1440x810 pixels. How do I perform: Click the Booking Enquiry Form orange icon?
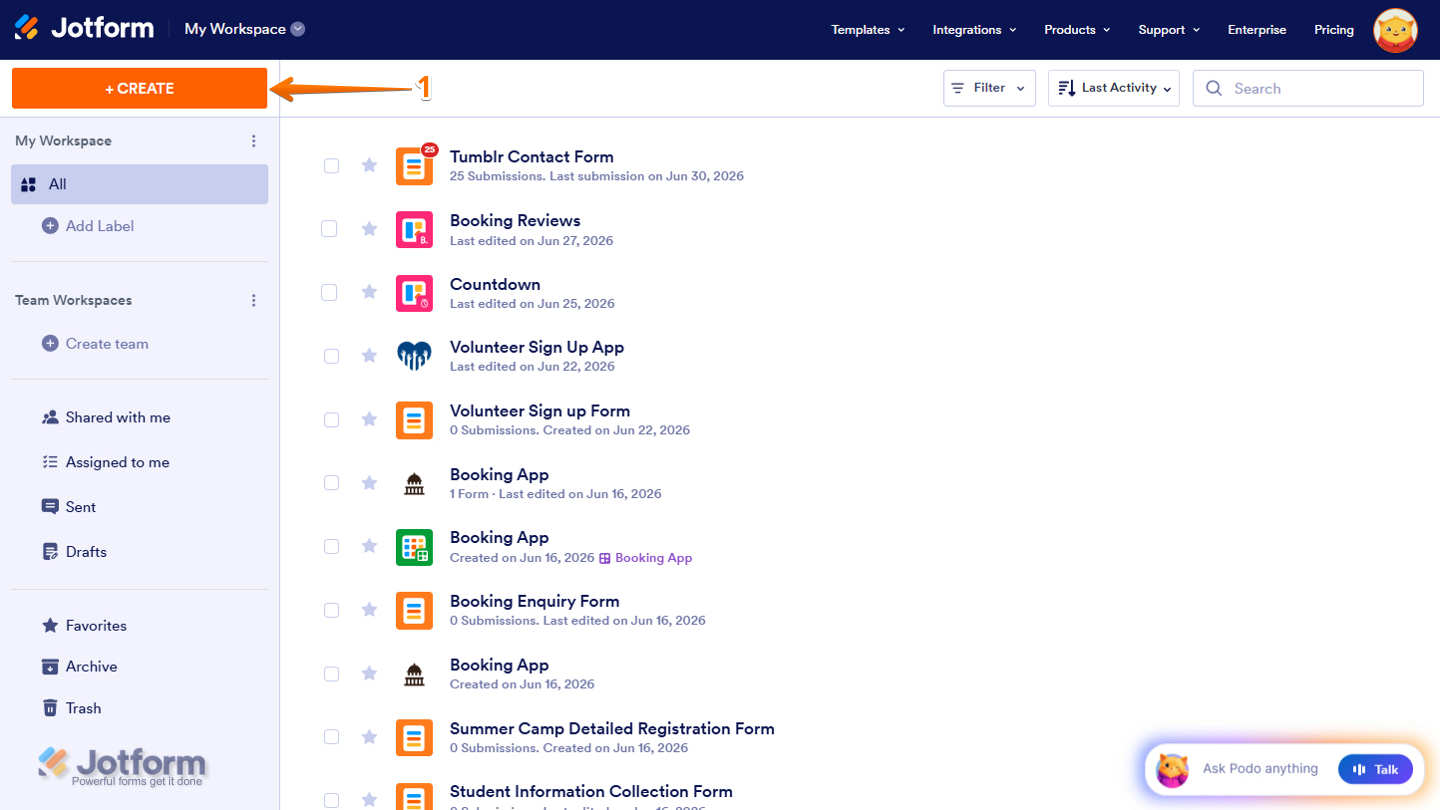(x=414, y=611)
